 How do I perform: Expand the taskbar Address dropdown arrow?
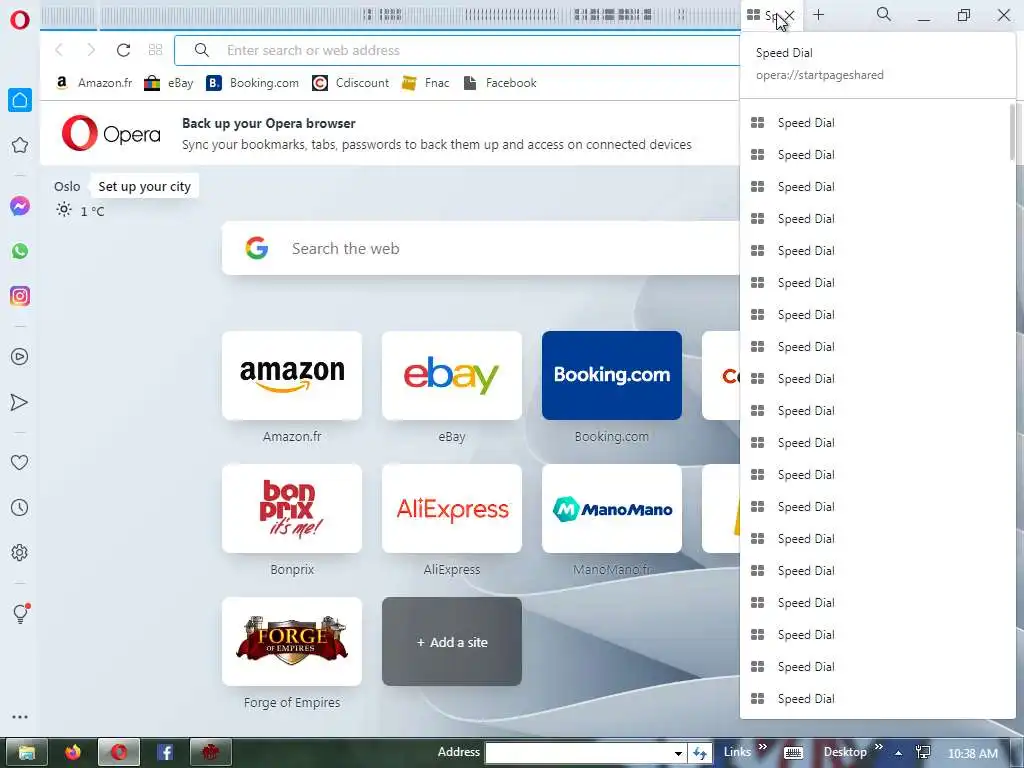(679, 753)
